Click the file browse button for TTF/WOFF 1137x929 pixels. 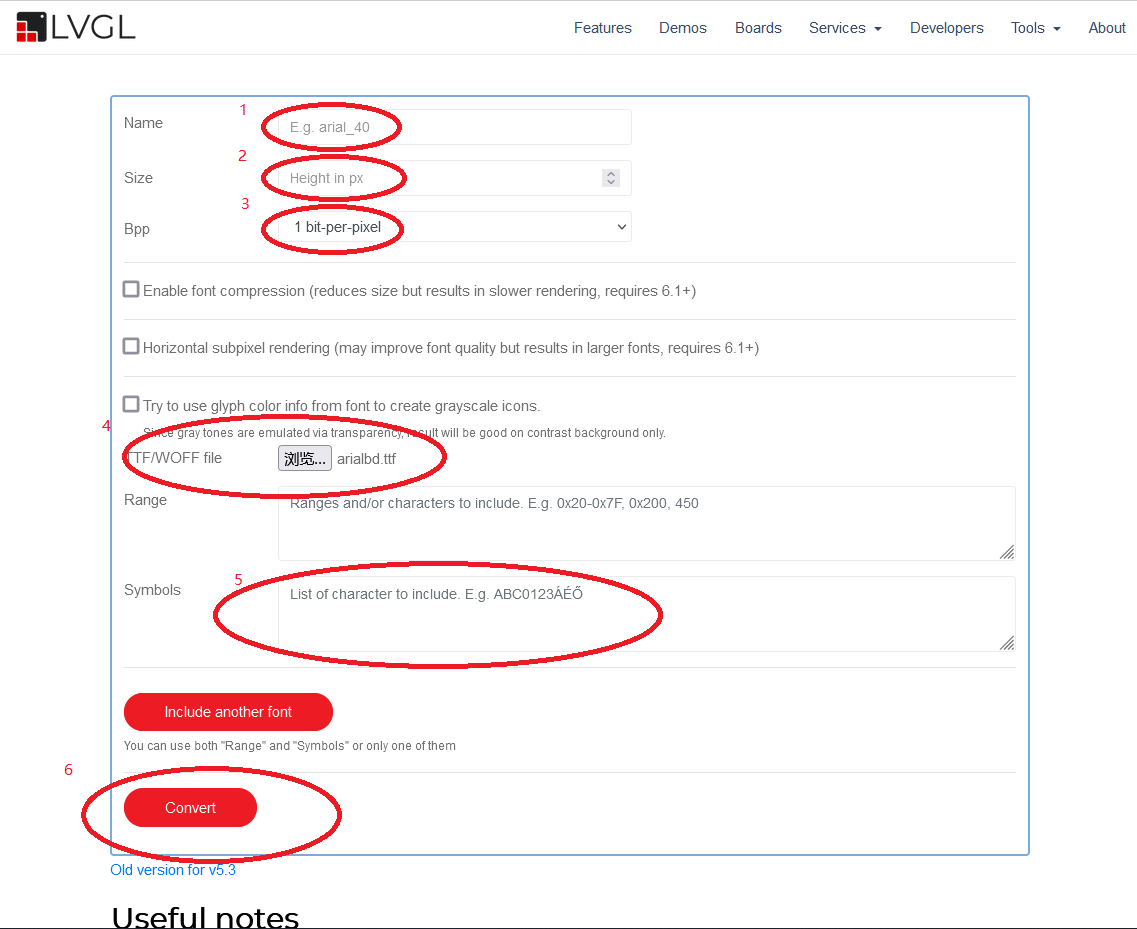[305, 458]
